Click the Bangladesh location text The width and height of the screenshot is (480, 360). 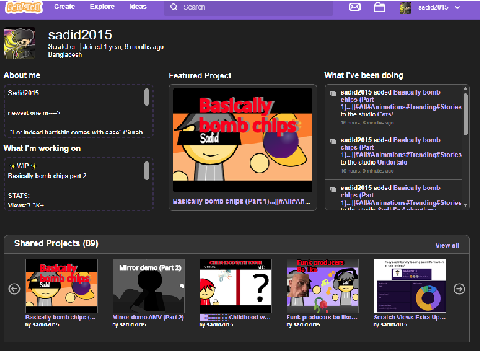point(65,54)
